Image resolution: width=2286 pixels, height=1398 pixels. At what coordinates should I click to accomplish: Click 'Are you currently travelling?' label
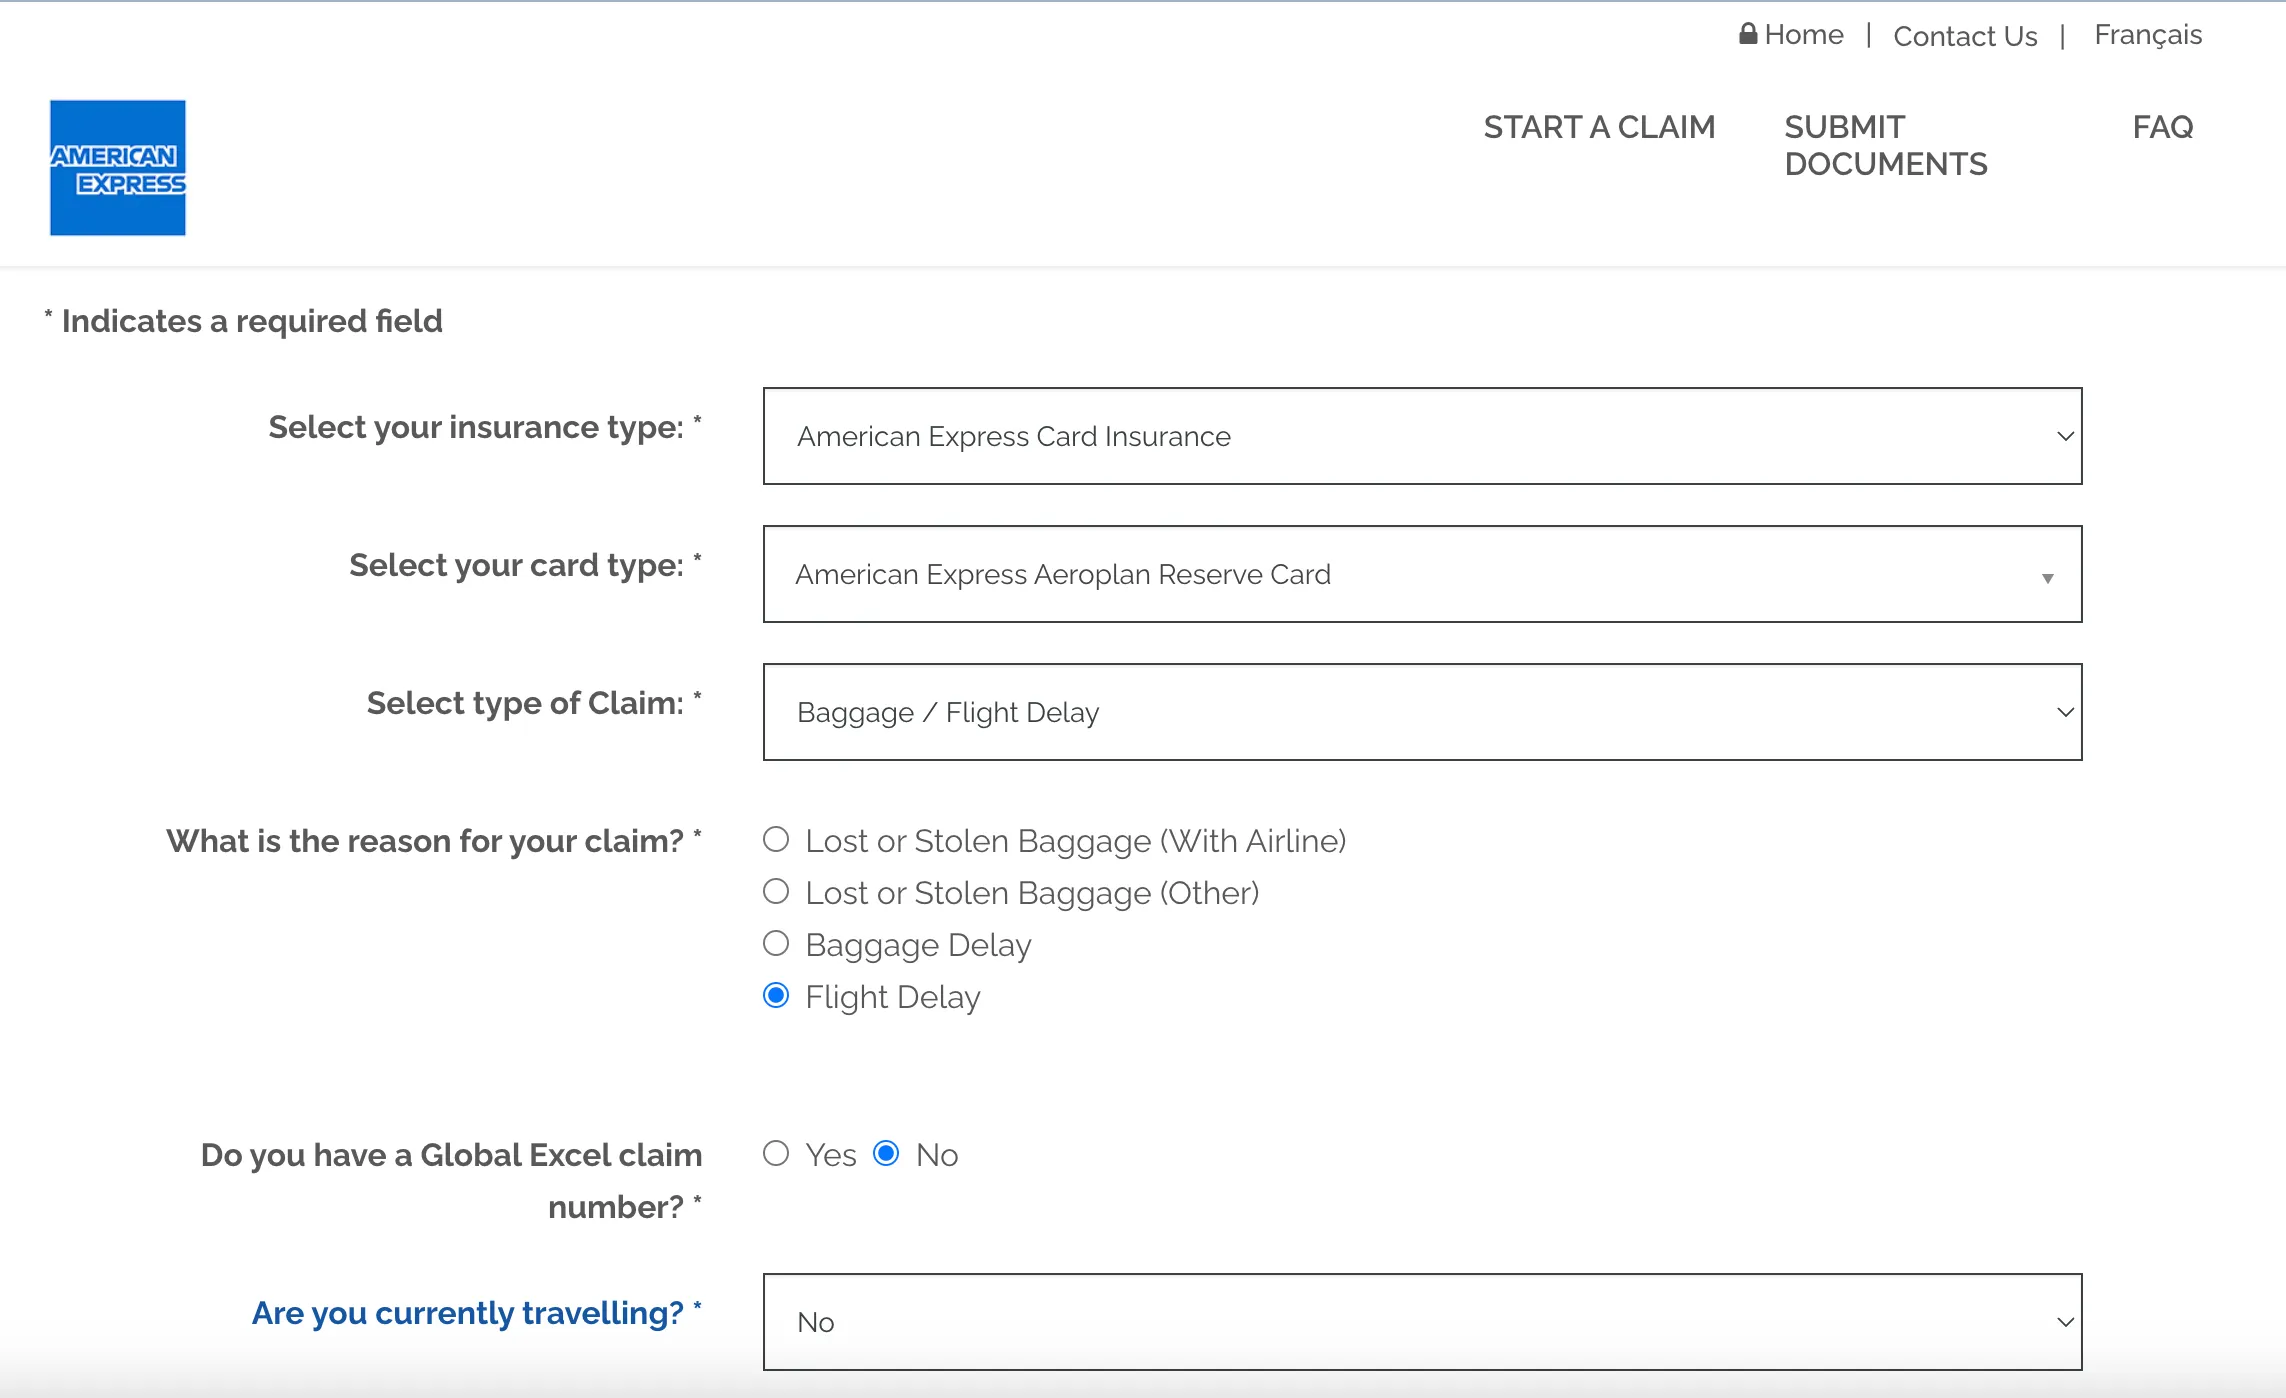pos(476,1313)
